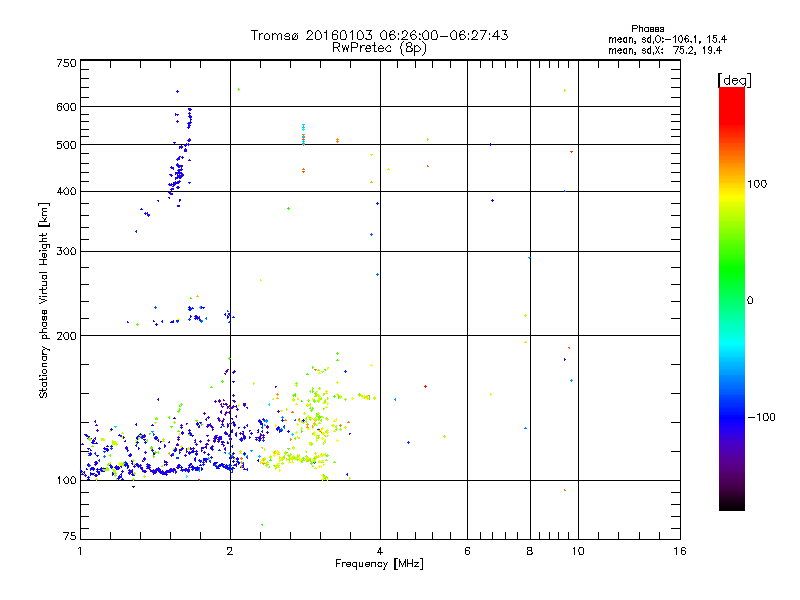Click the '4' x-axis tick label
Screen dimensions: 800x600
[x=380, y=551]
